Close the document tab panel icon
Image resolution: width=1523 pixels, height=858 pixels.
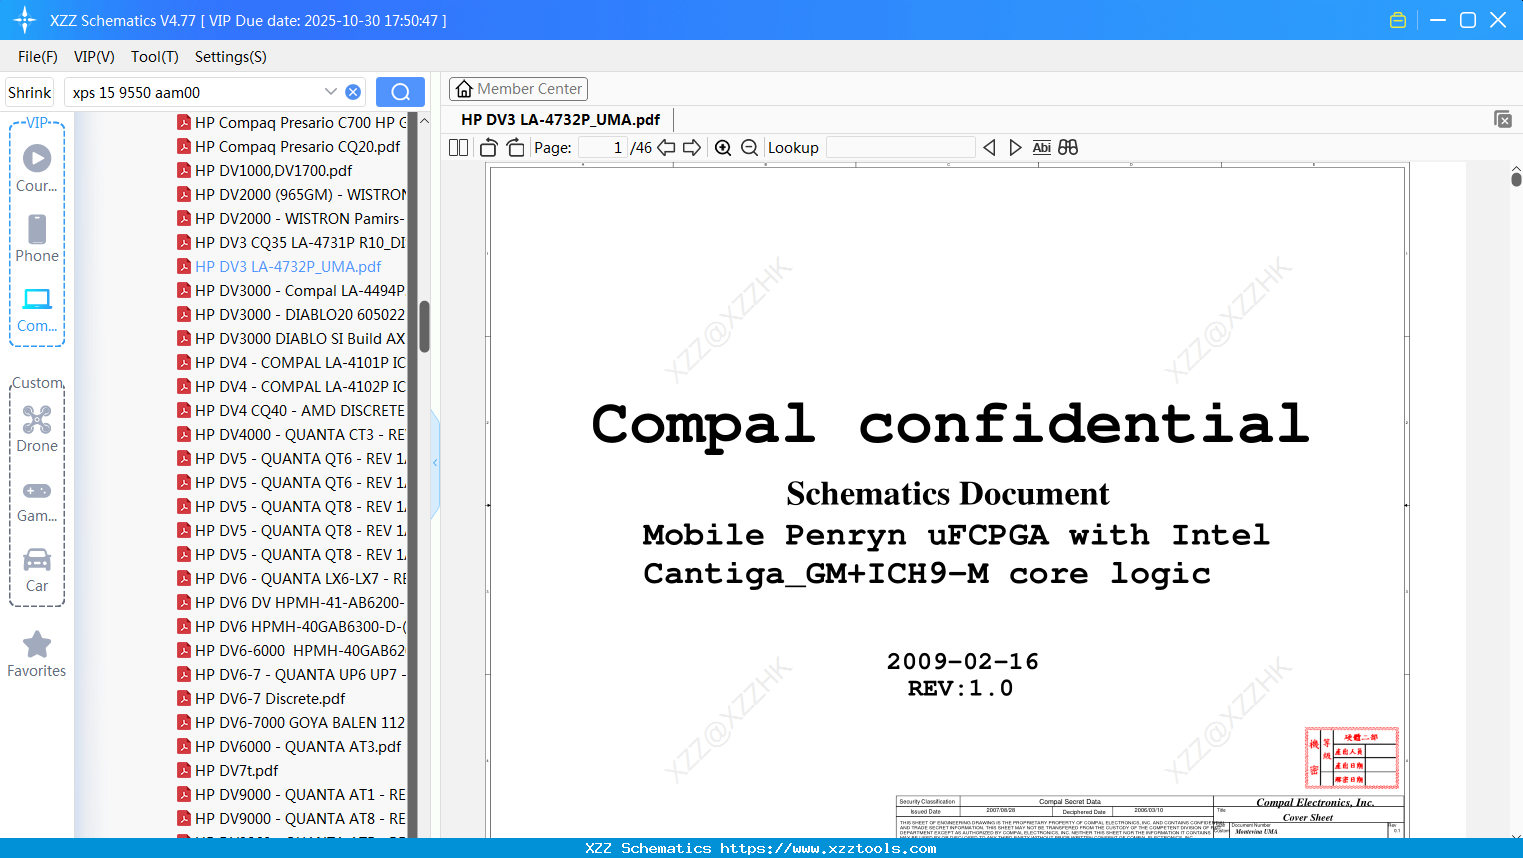coord(1503,119)
